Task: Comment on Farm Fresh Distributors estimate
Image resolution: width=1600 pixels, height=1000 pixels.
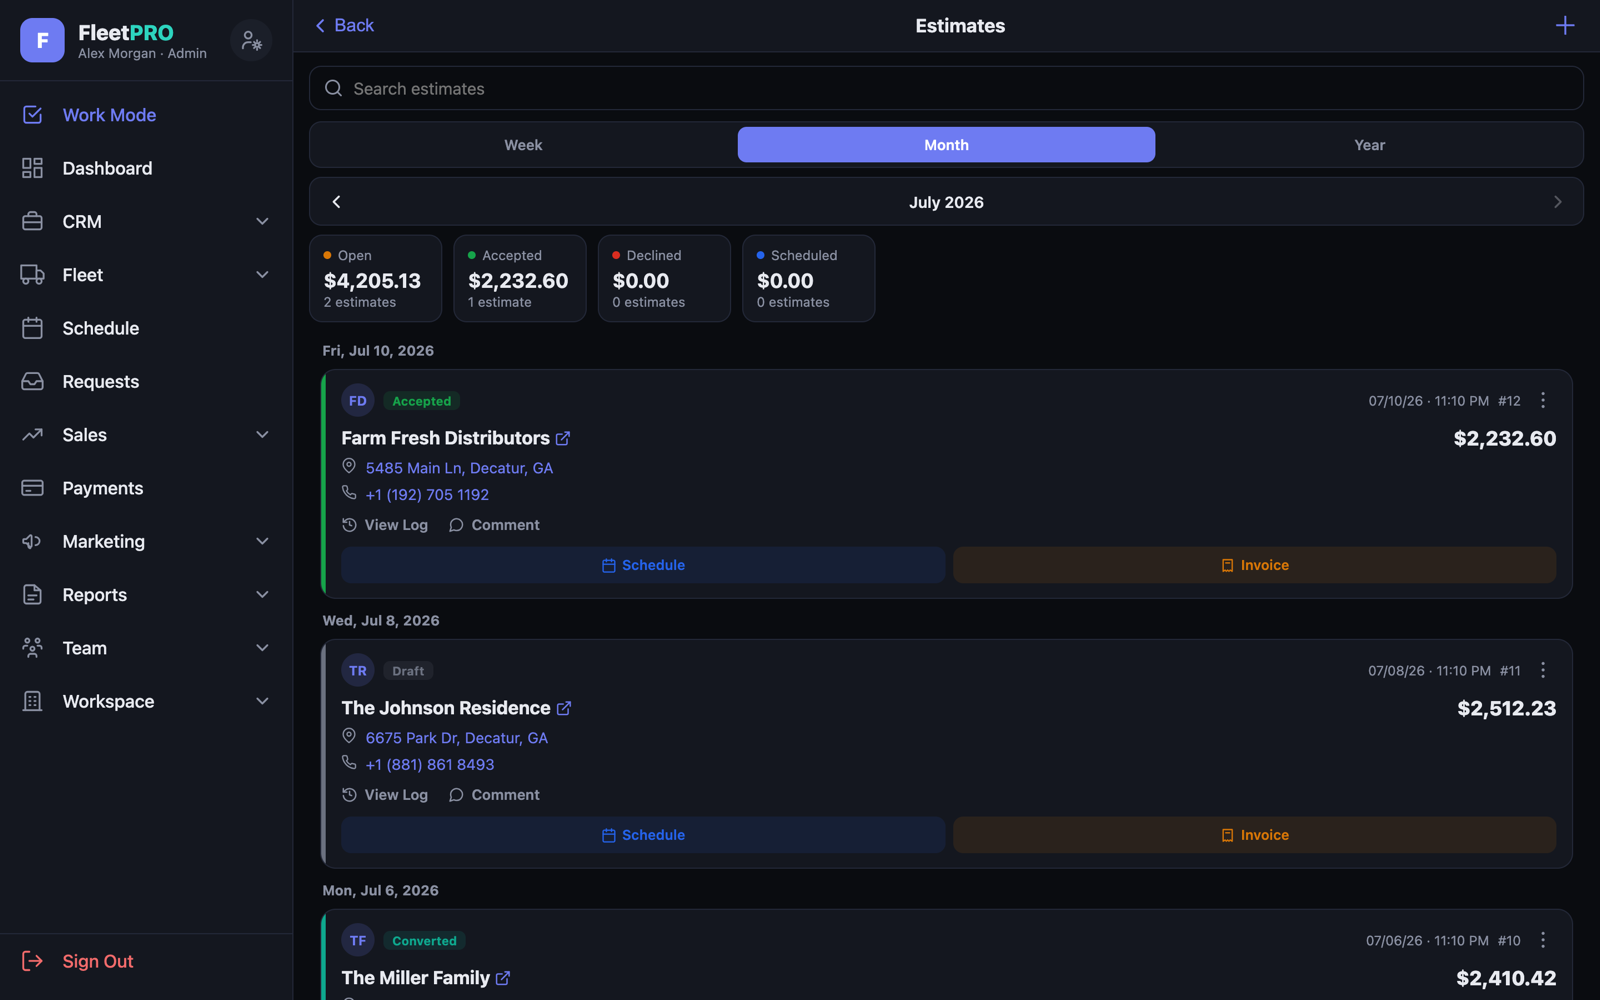Action: tap(494, 525)
